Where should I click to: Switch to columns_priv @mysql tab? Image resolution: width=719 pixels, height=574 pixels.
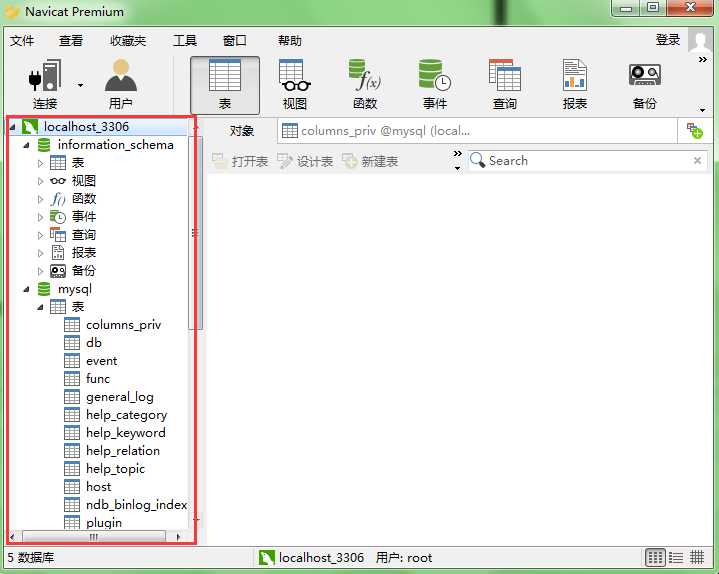tap(477, 131)
